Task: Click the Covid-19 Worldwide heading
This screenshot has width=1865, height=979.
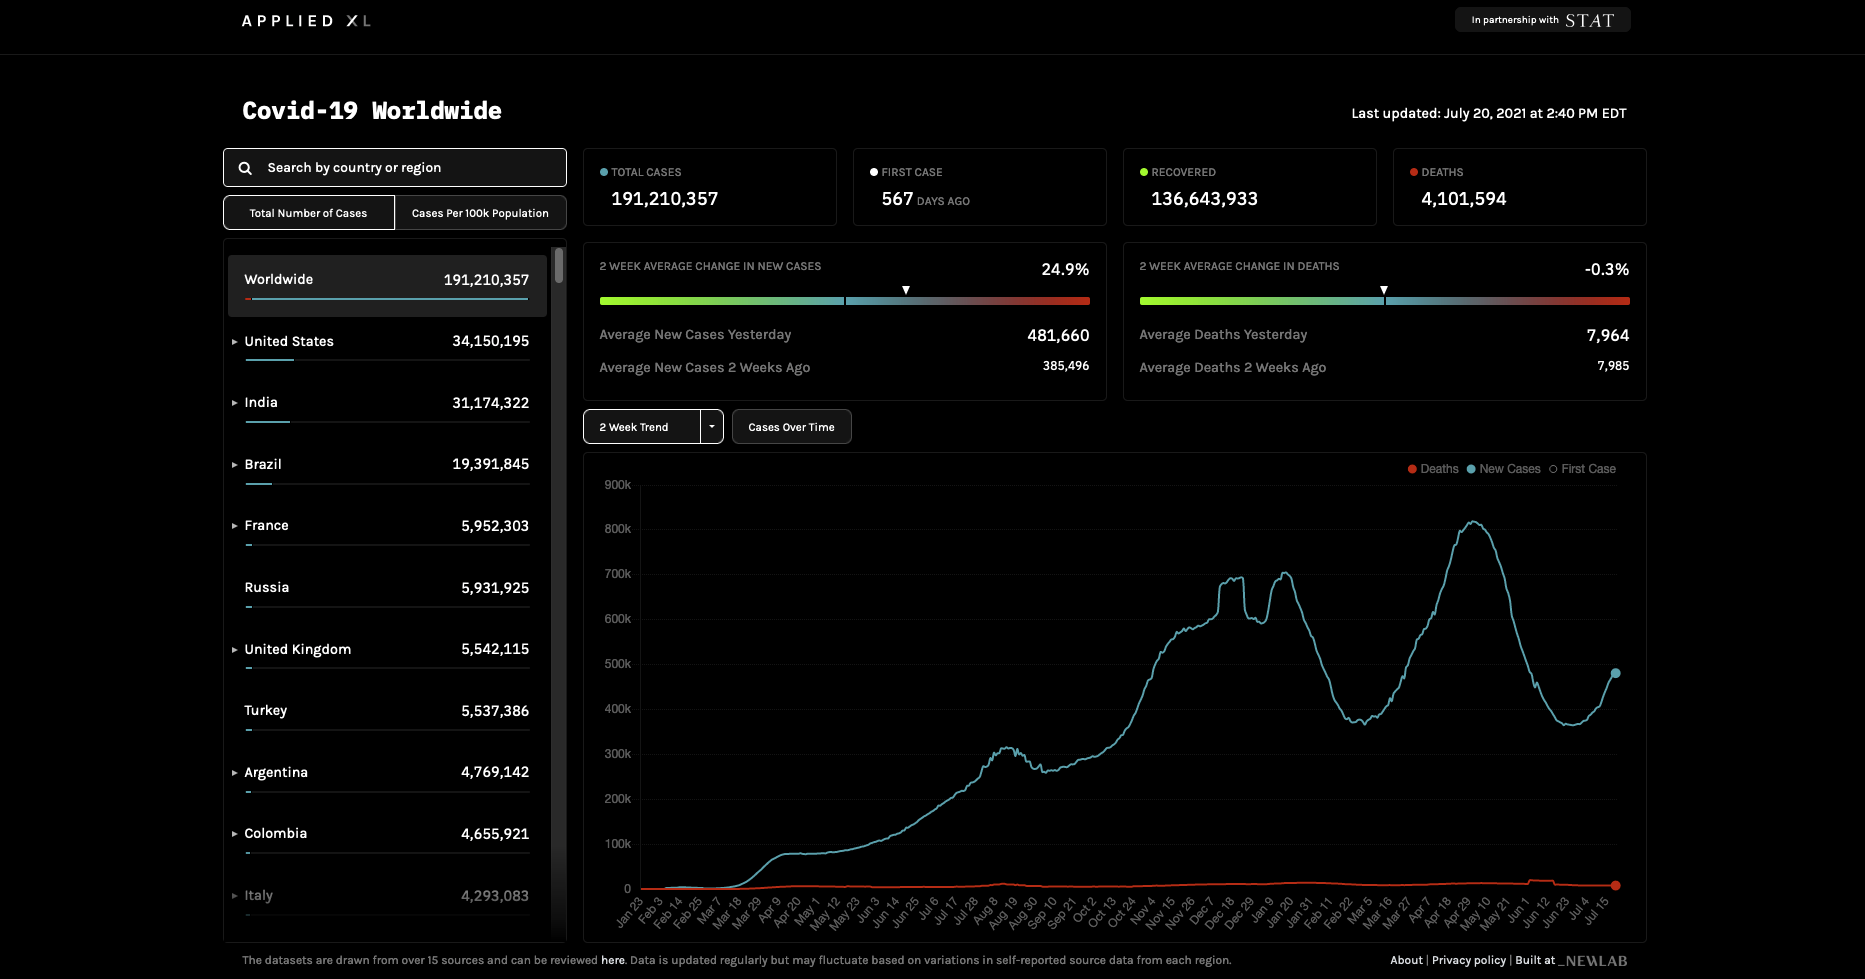Action: [x=372, y=111]
